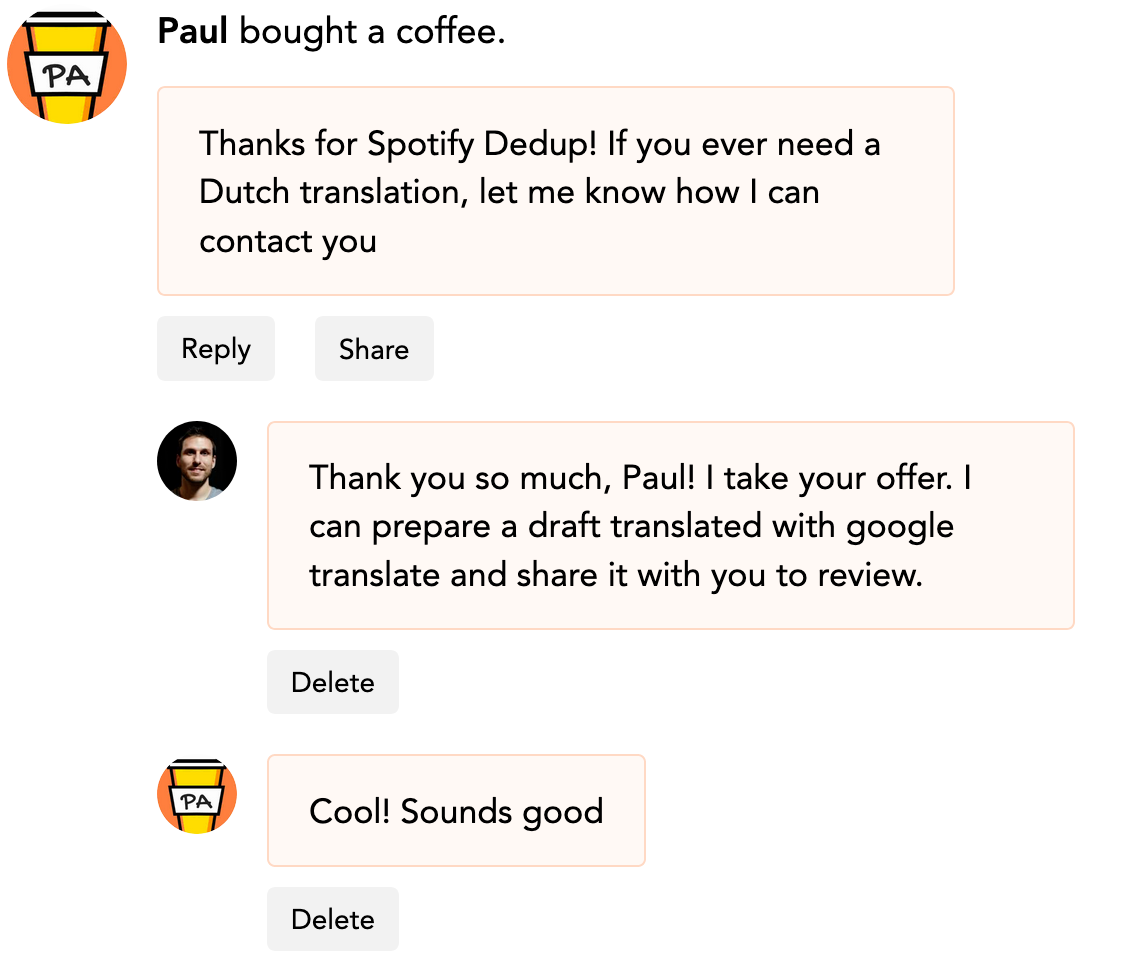
Task: Click the 'bought a coffee.' text
Action: (x=372, y=31)
